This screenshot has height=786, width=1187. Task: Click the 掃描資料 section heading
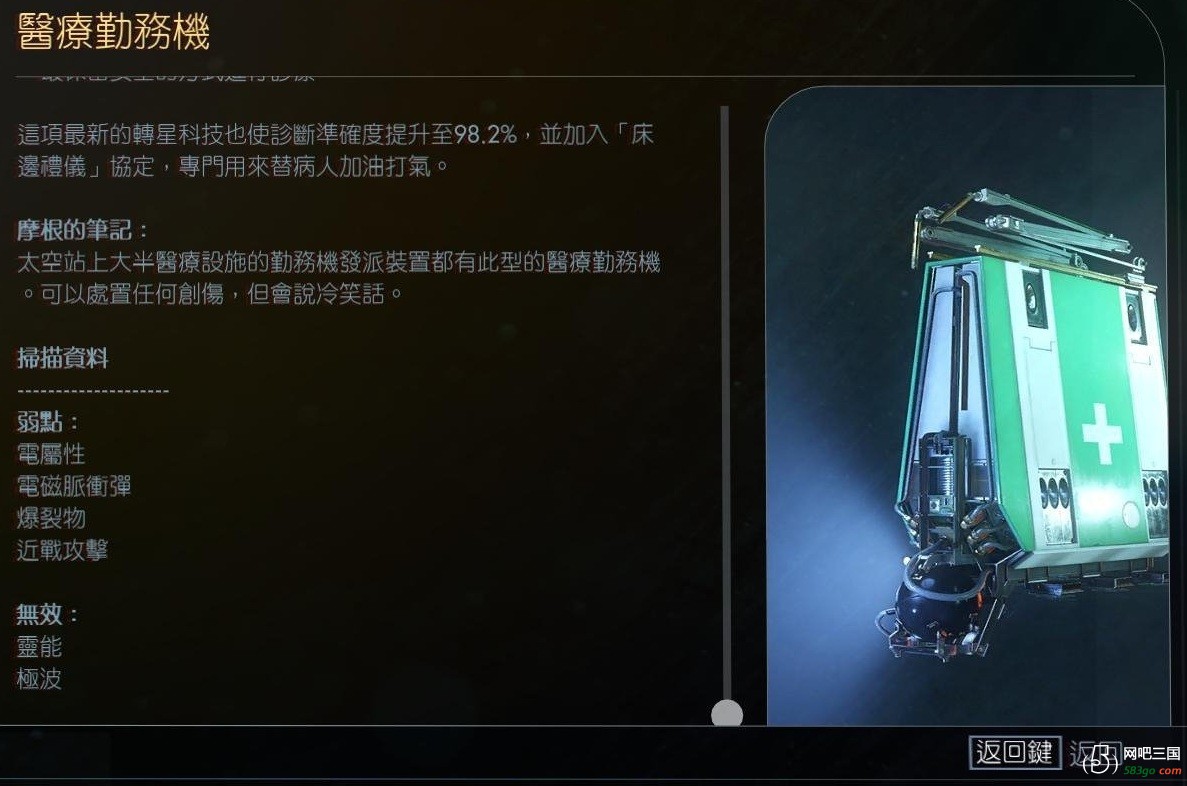[63, 357]
